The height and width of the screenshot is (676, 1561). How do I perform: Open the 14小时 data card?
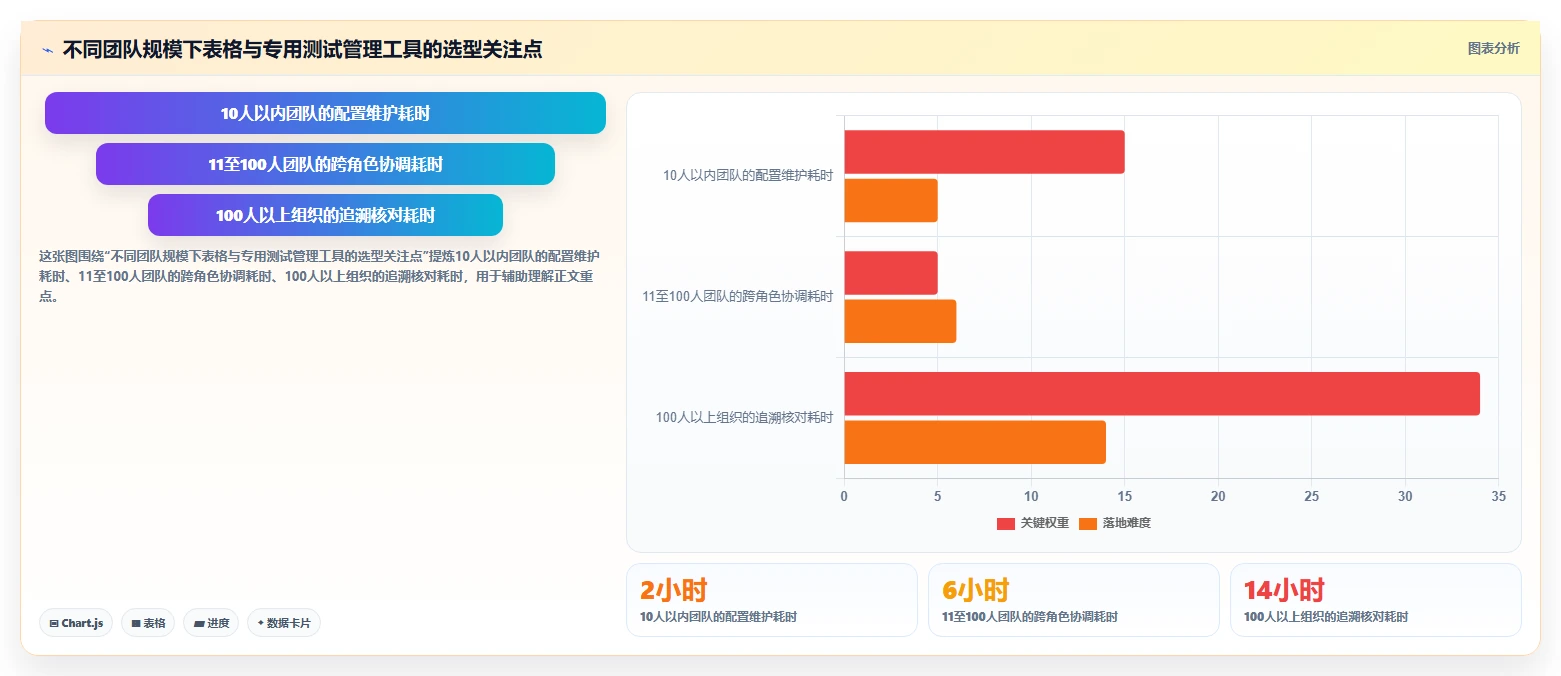tap(1376, 600)
